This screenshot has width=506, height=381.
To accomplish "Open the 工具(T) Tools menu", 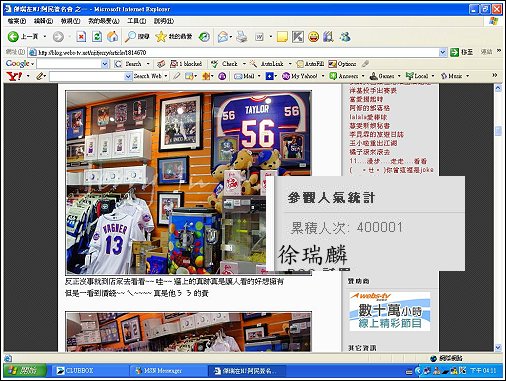I will pos(137,21).
